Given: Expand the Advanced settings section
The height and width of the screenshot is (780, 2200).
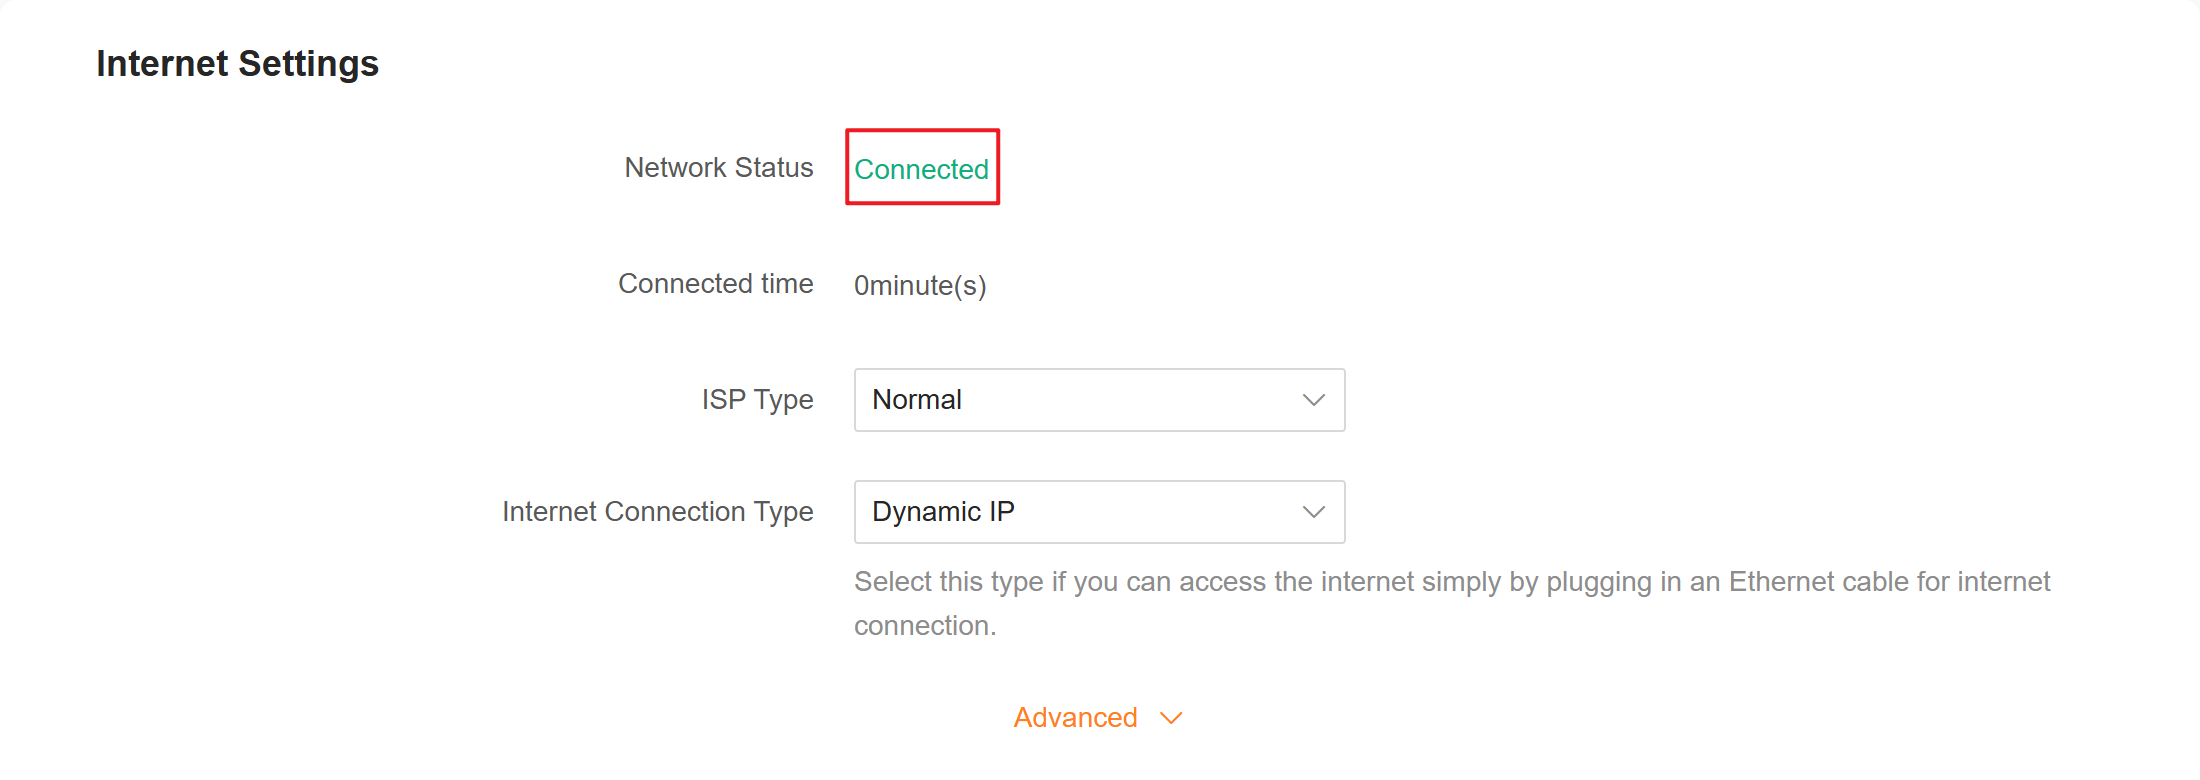Looking at the screenshot, I should (1076, 718).
